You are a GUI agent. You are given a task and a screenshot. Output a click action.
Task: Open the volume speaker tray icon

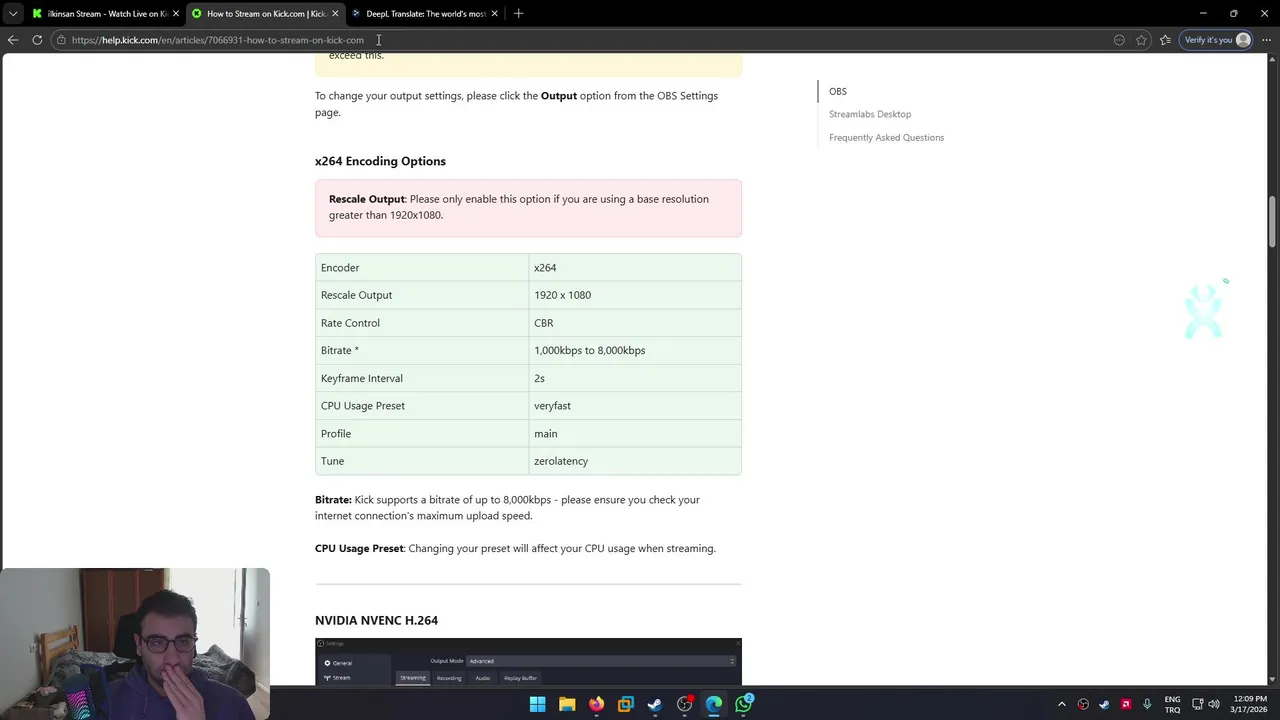click(x=1214, y=704)
